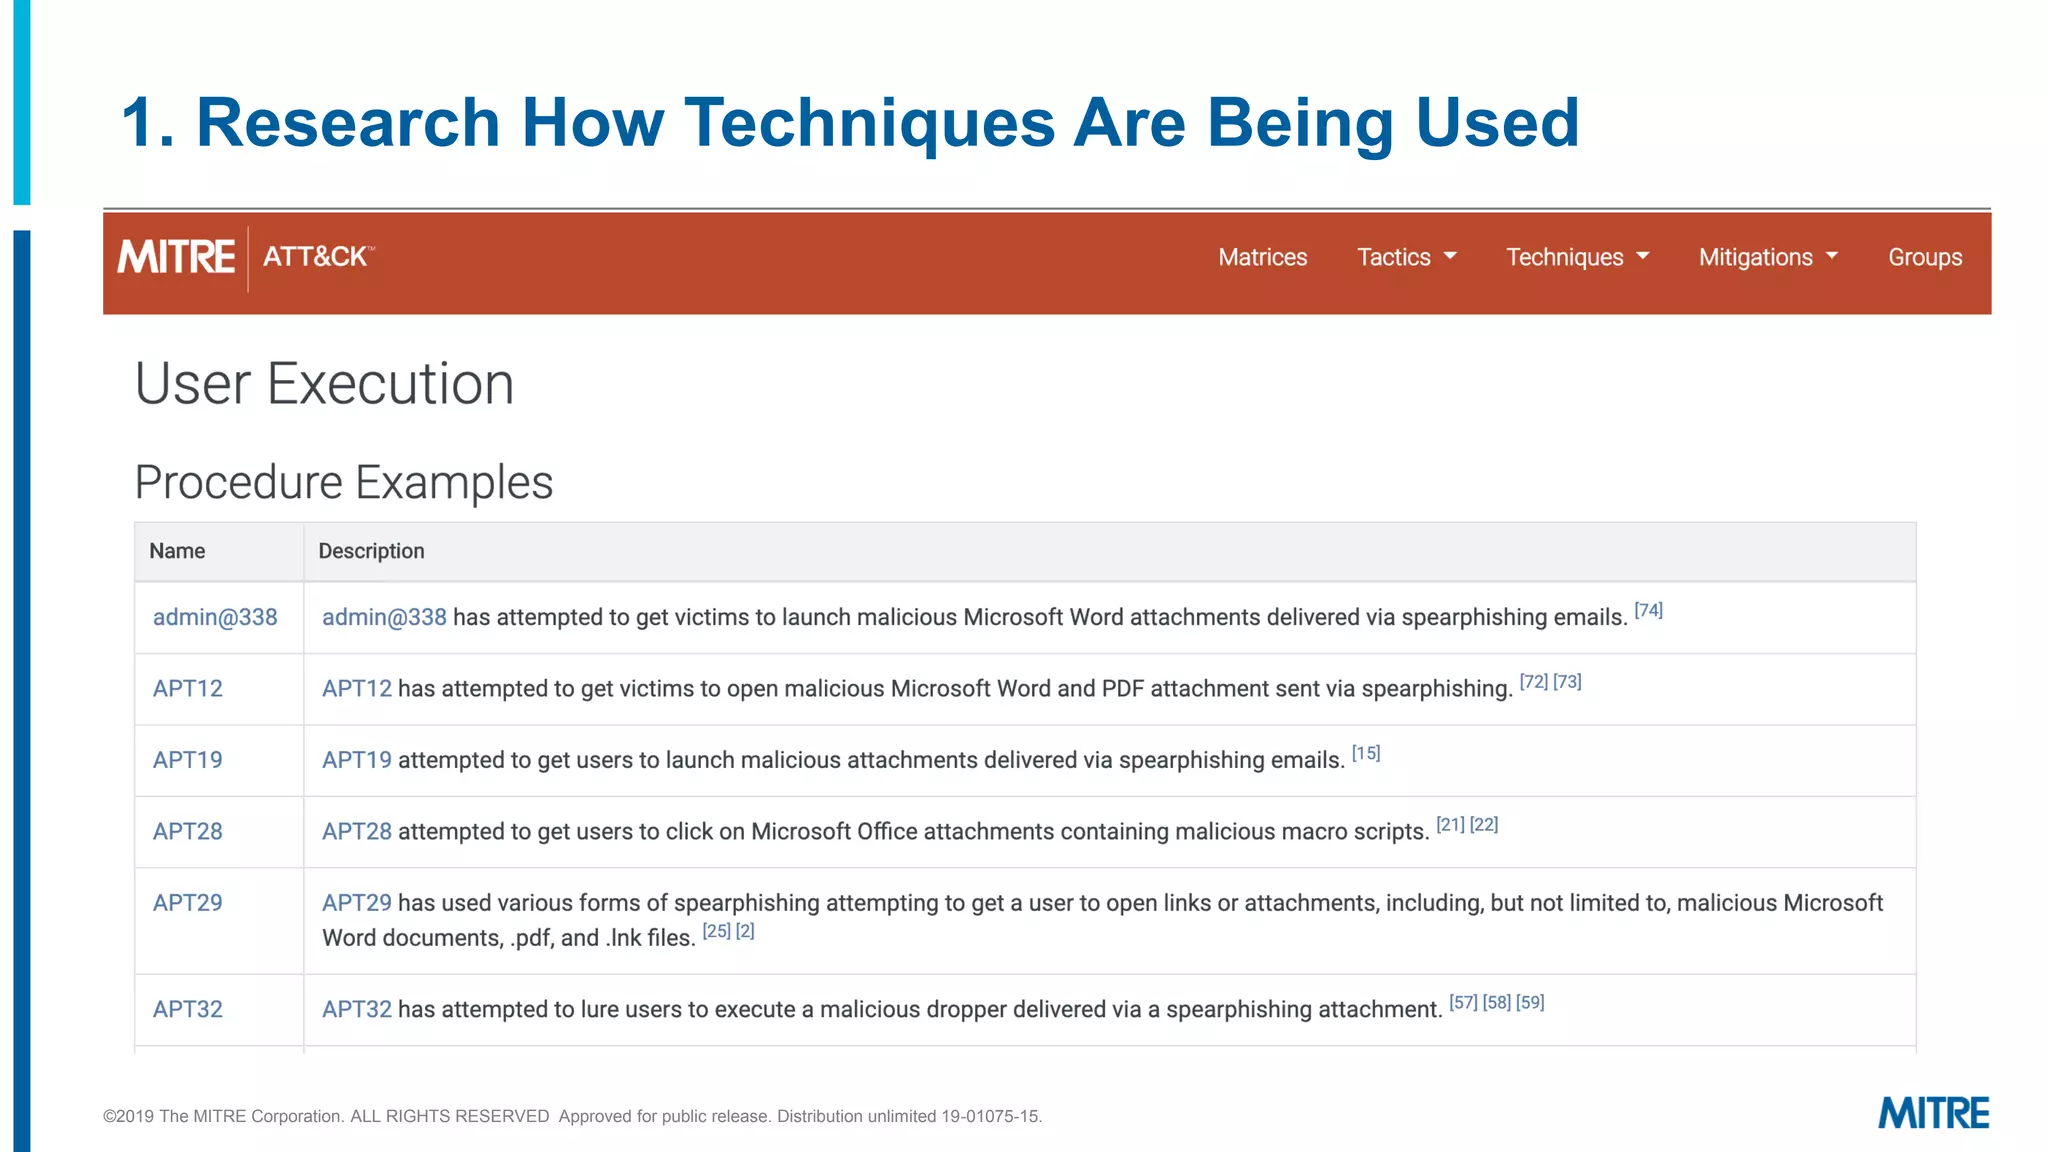Click APT32 link in its description
The image size is (2048, 1152).
356,1009
